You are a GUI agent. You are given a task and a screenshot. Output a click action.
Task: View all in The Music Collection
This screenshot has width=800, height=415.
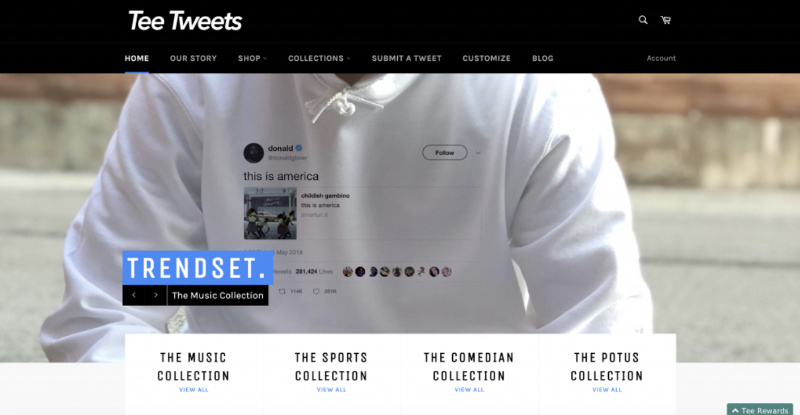pyautogui.click(x=193, y=389)
